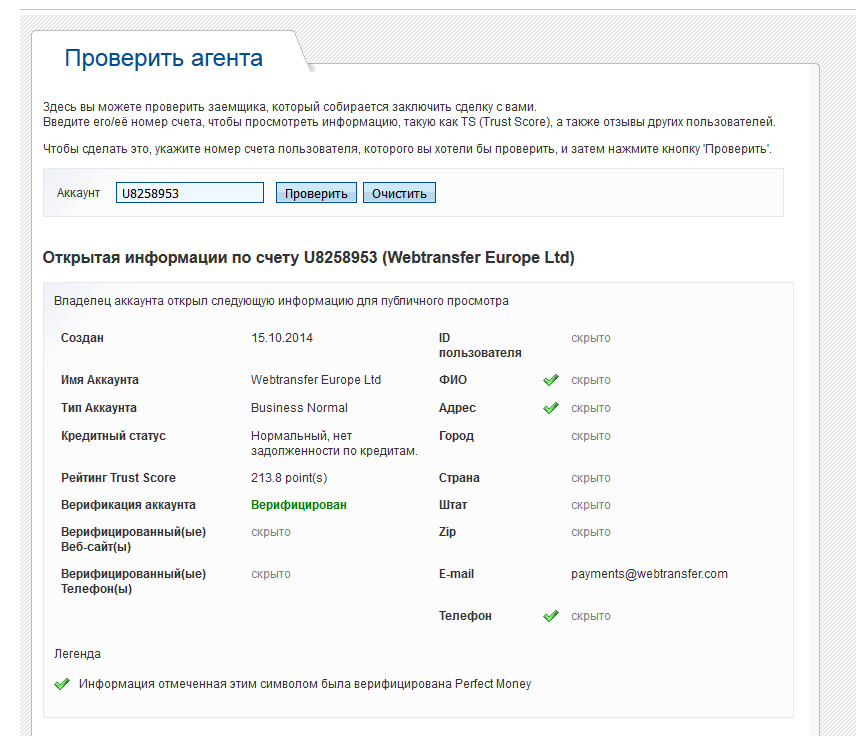Click the green checkmark next to Адрес
Image resolution: width=856 pixels, height=736 pixels.
click(x=550, y=408)
